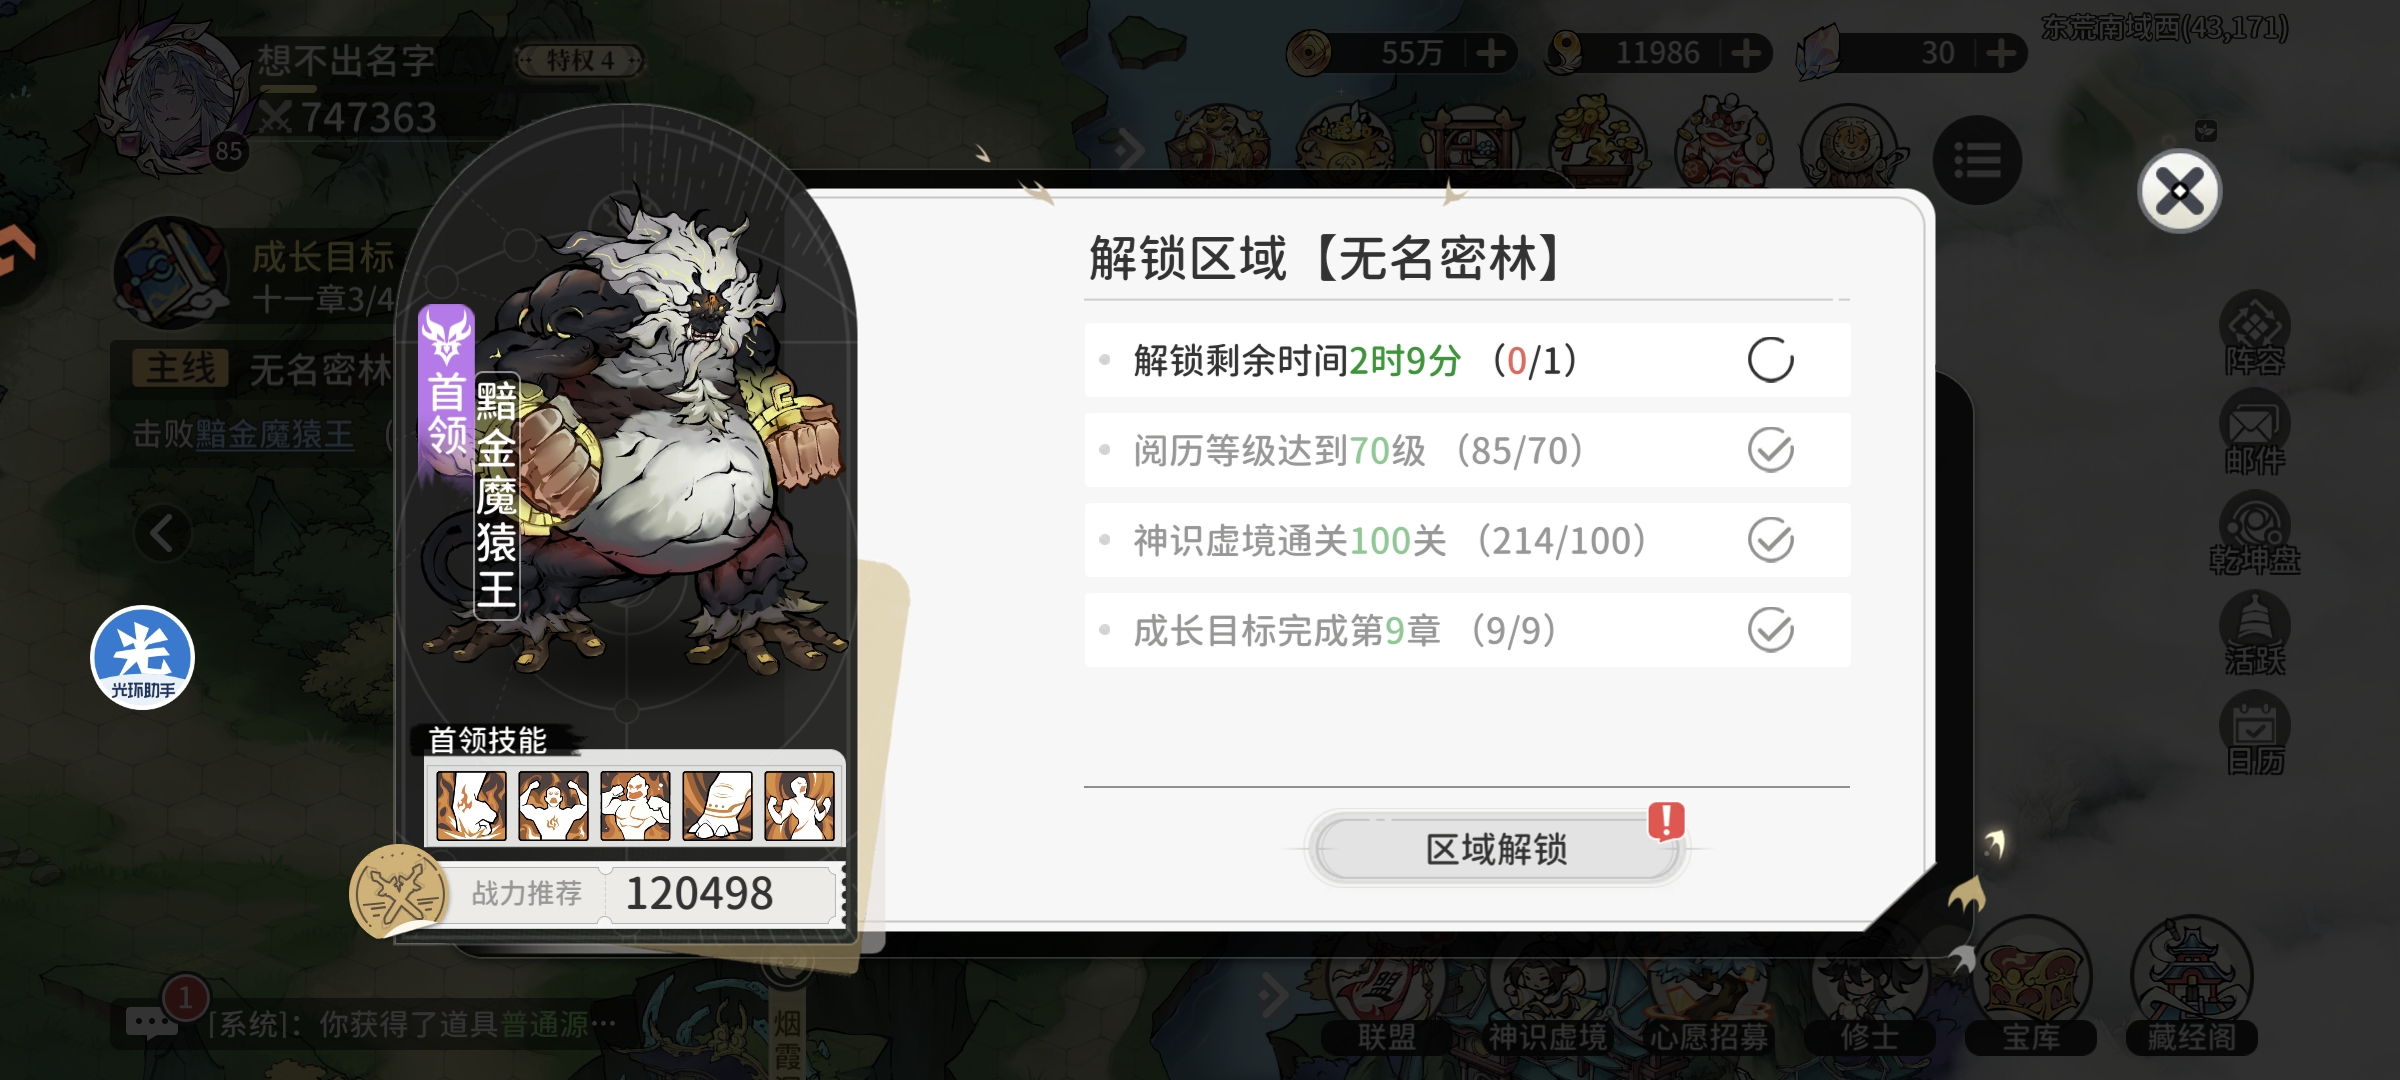Close the unlock region dialog

tap(2179, 191)
